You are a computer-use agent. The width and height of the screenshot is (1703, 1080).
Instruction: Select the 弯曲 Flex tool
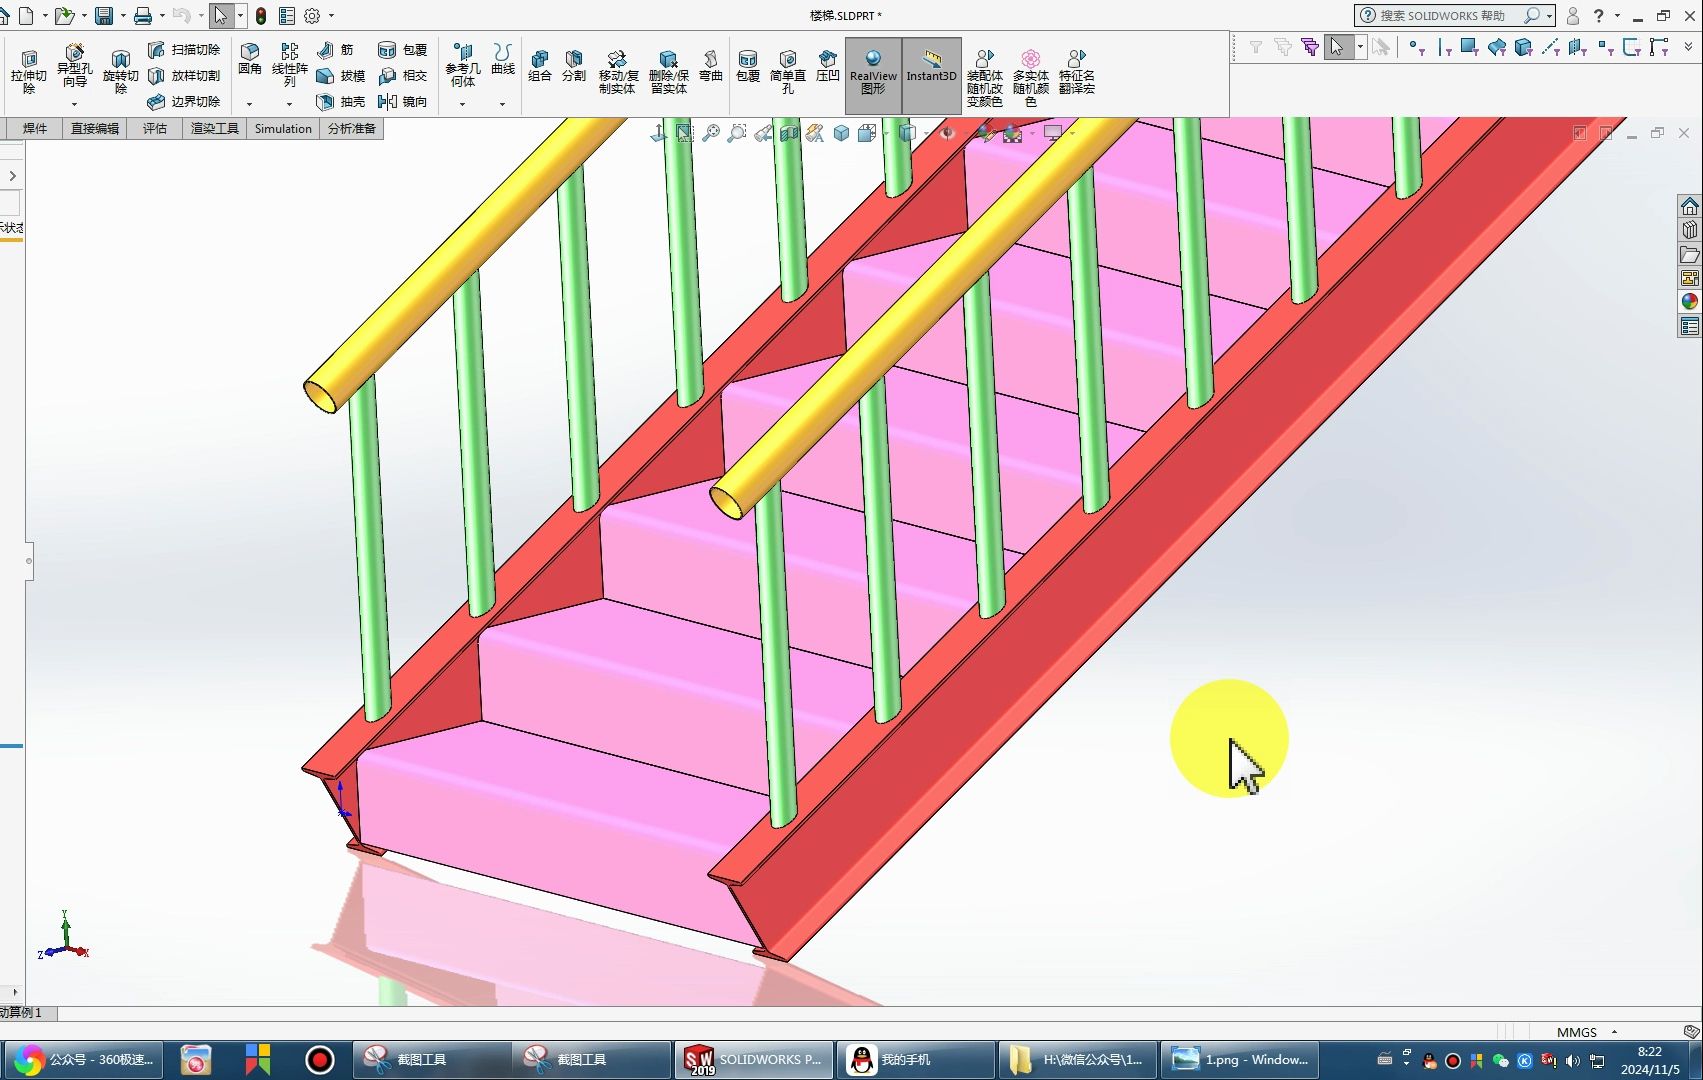click(x=710, y=66)
